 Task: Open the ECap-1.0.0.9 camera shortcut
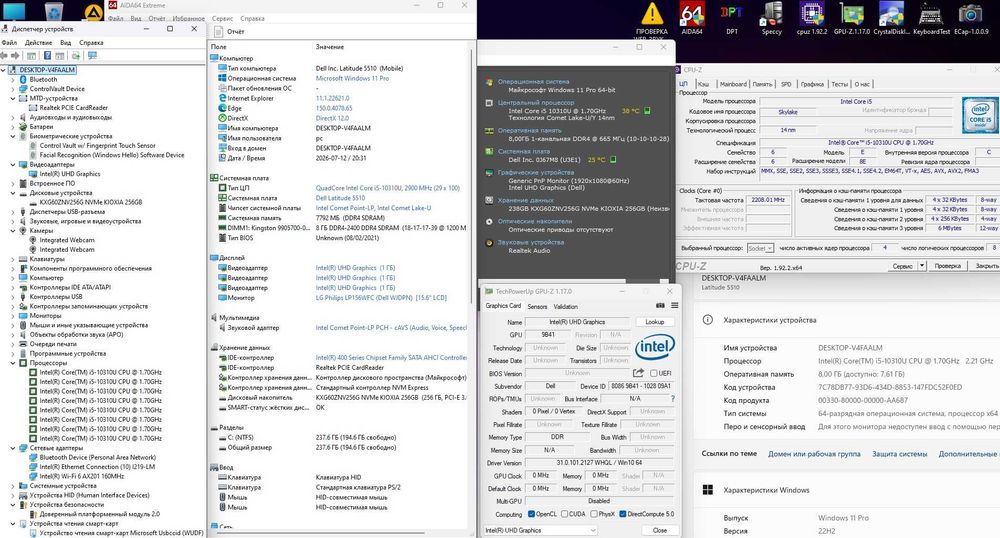(x=971, y=18)
